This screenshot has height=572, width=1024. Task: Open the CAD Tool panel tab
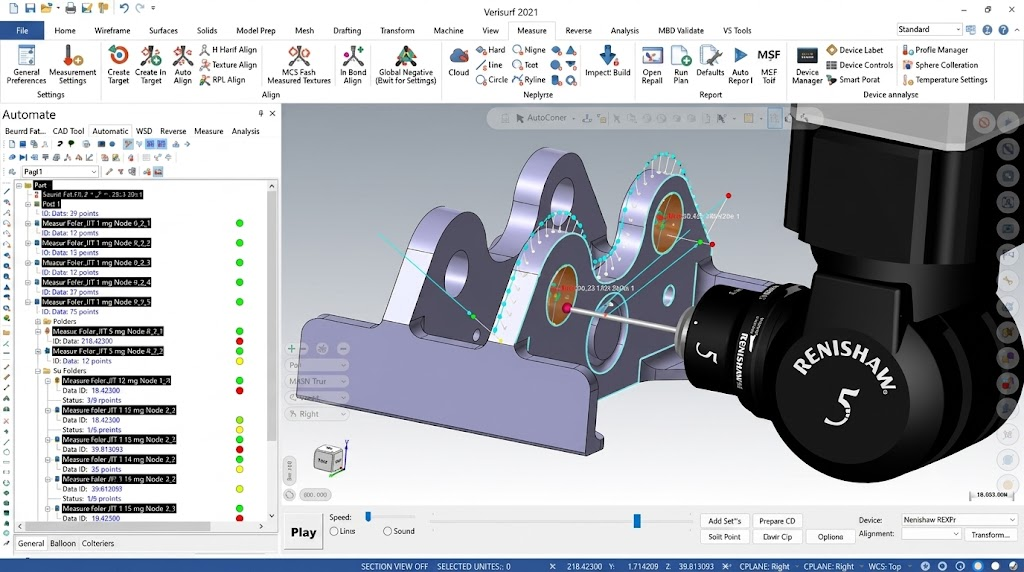pyautogui.click(x=69, y=131)
